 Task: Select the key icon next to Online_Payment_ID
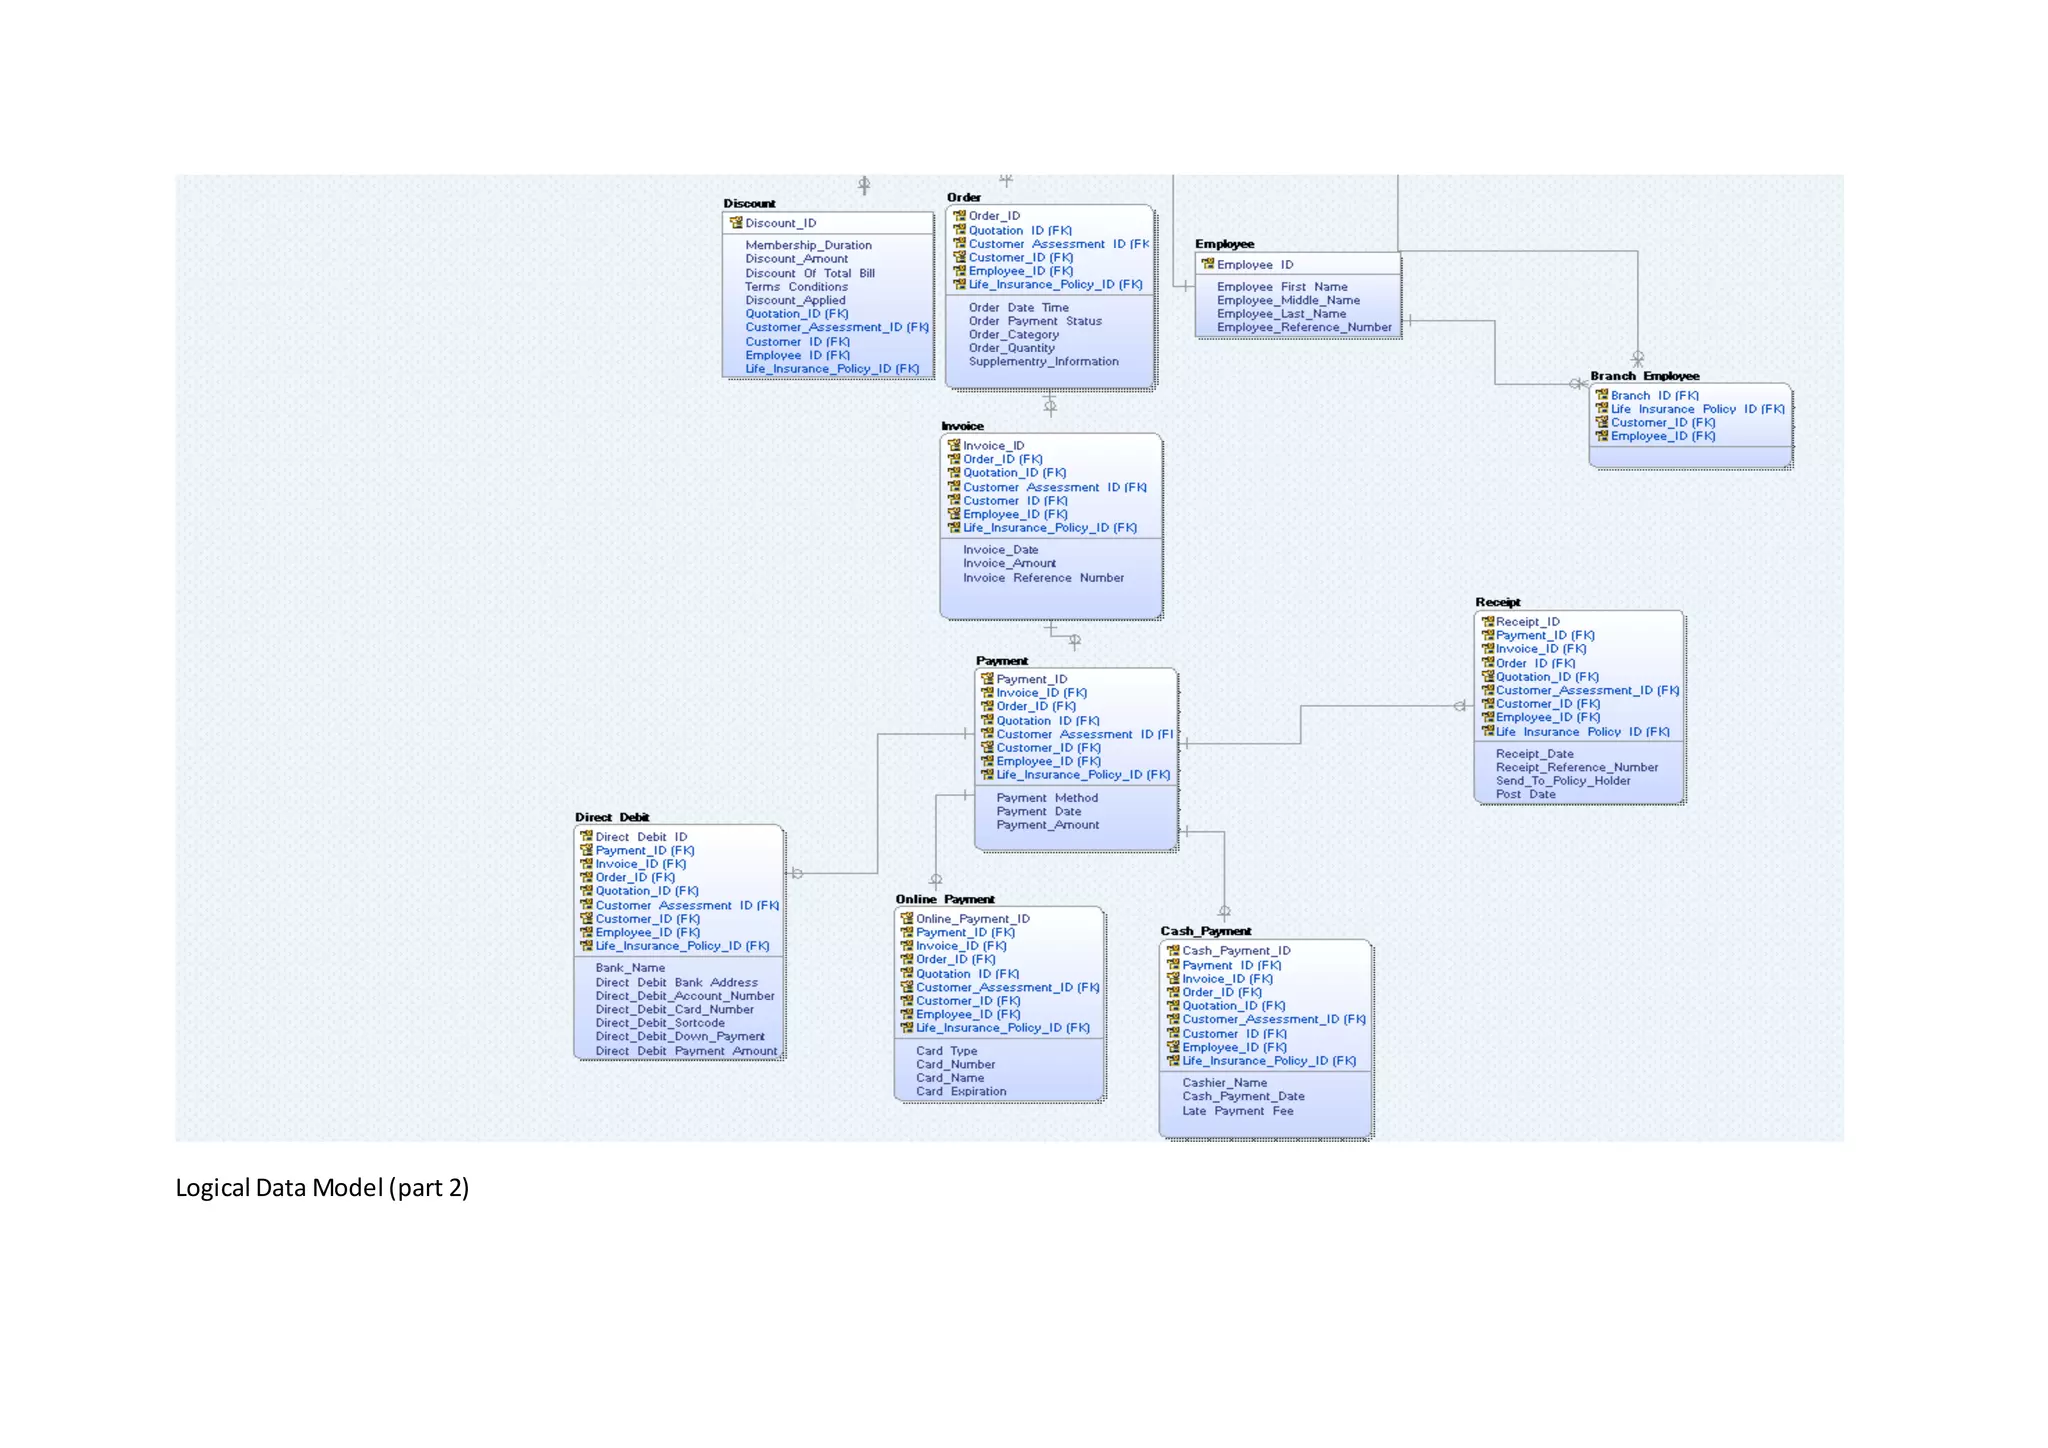tap(907, 918)
